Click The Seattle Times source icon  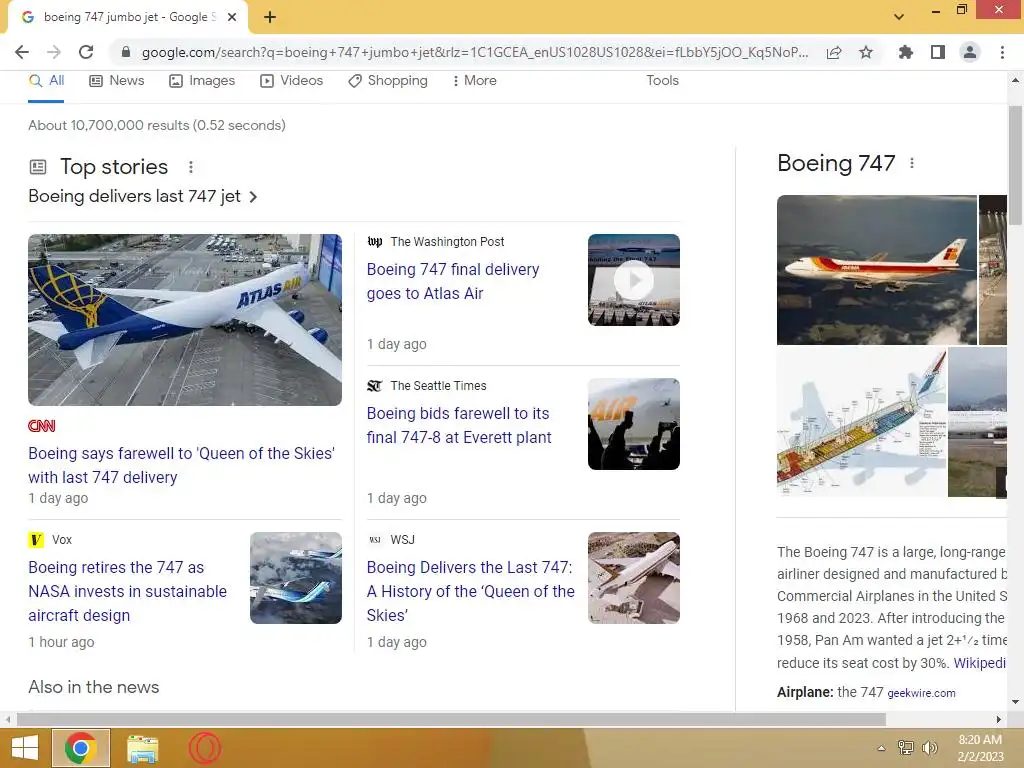374,386
